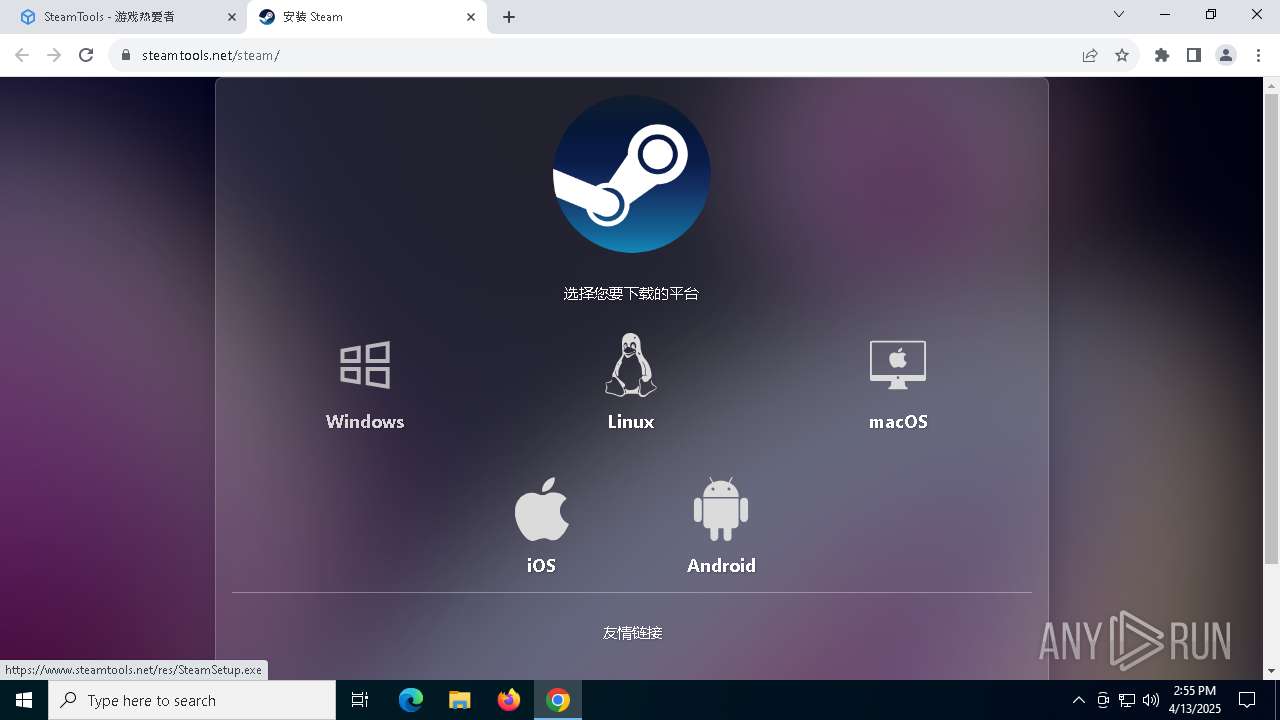This screenshot has height=720, width=1280.
Task: Open the volume tray icon
Action: click(x=1150, y=700)
